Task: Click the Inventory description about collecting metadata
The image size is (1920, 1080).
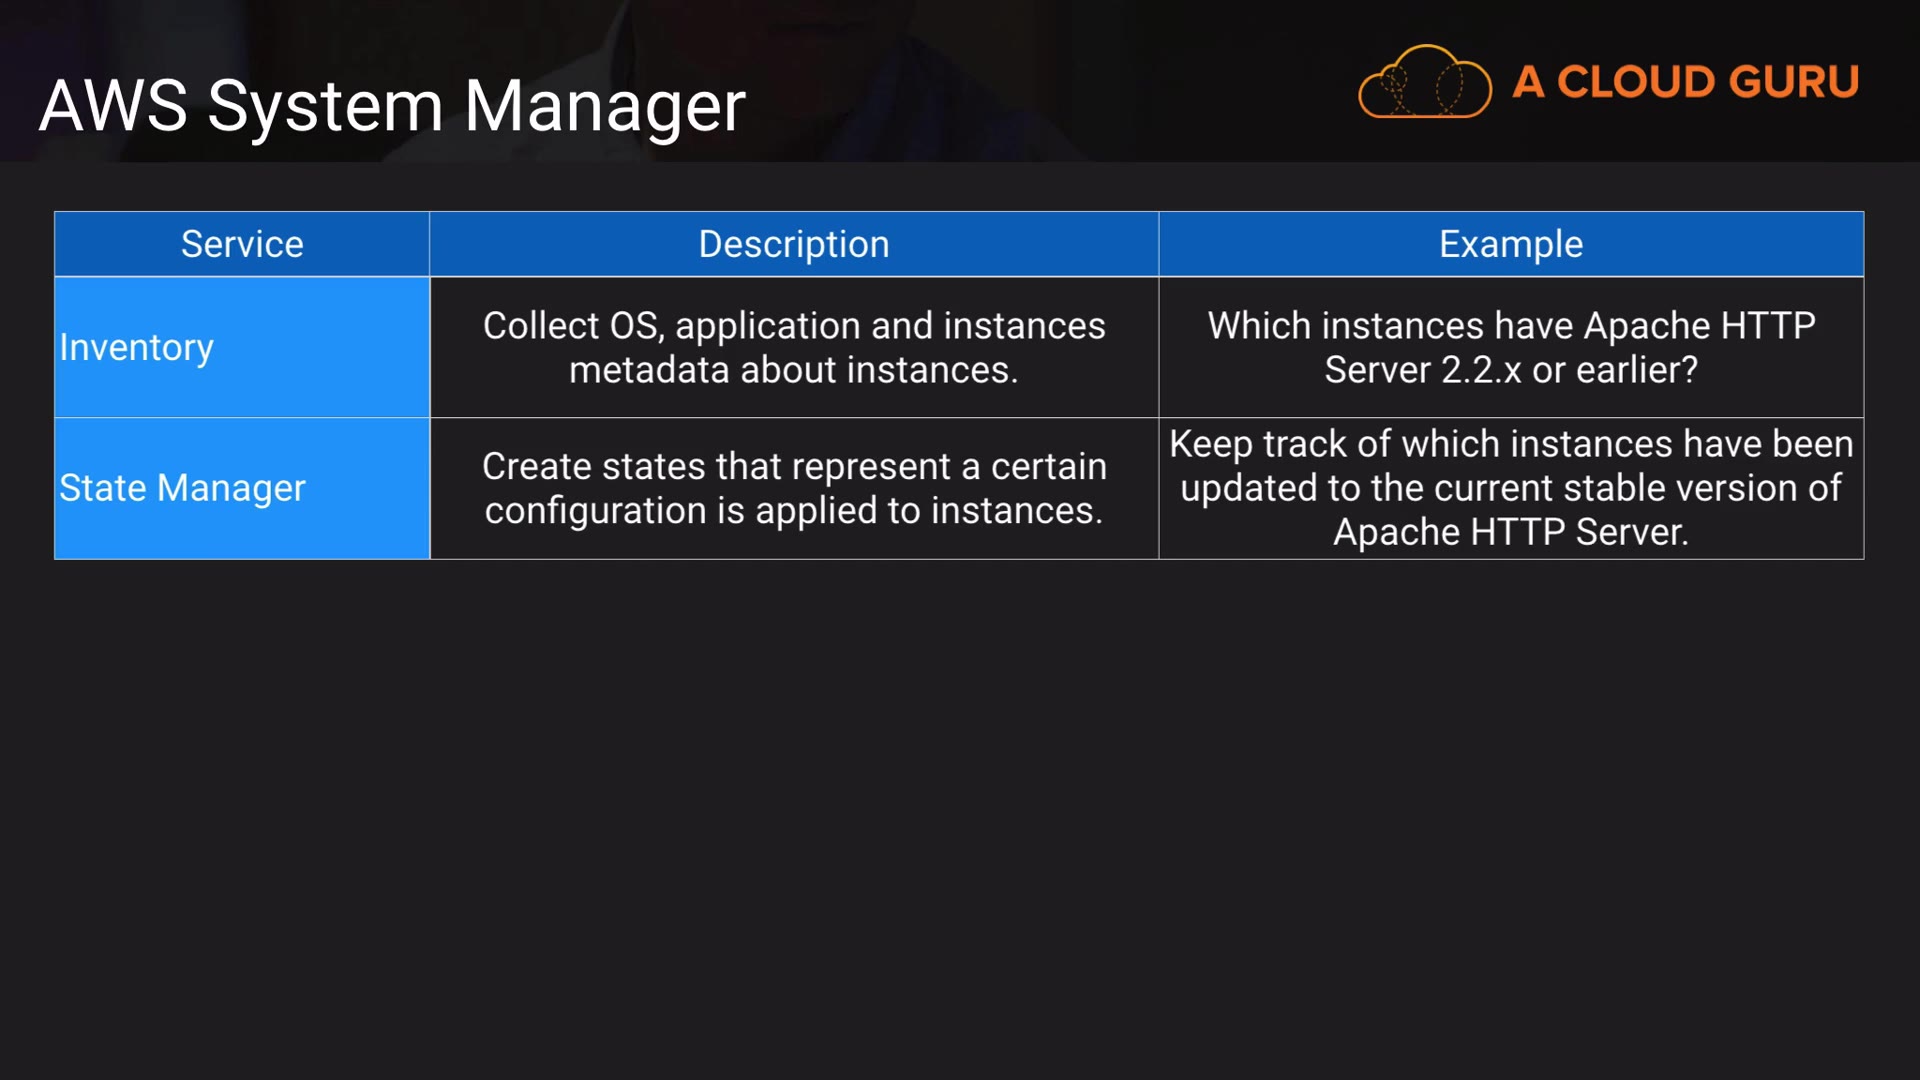Action: click(x=793, y=348)
